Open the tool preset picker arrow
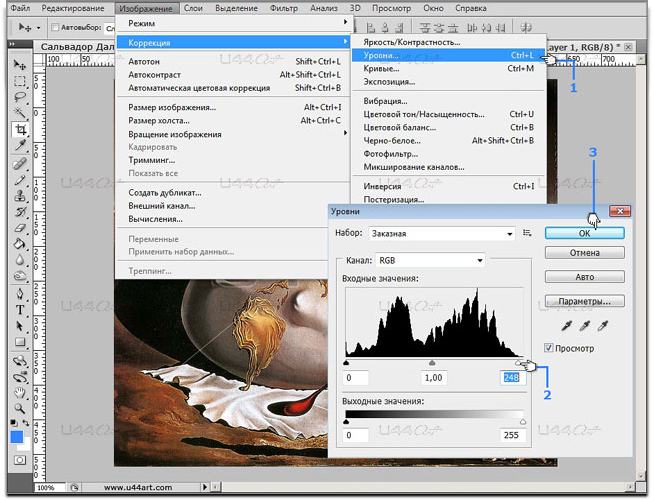The width and height of the screenshot is (653, 500). point(39,28)
